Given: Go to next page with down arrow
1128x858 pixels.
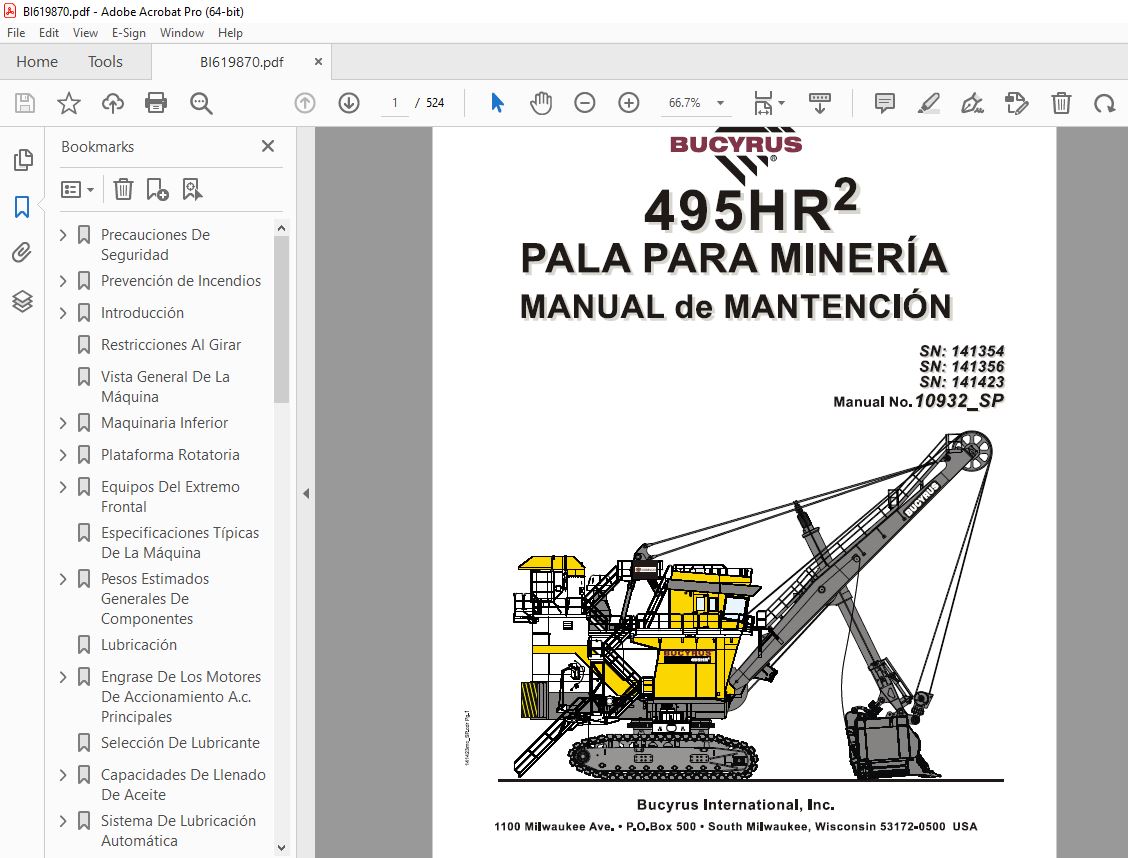Looking at the screenshot, I should [x=349, y=104].
